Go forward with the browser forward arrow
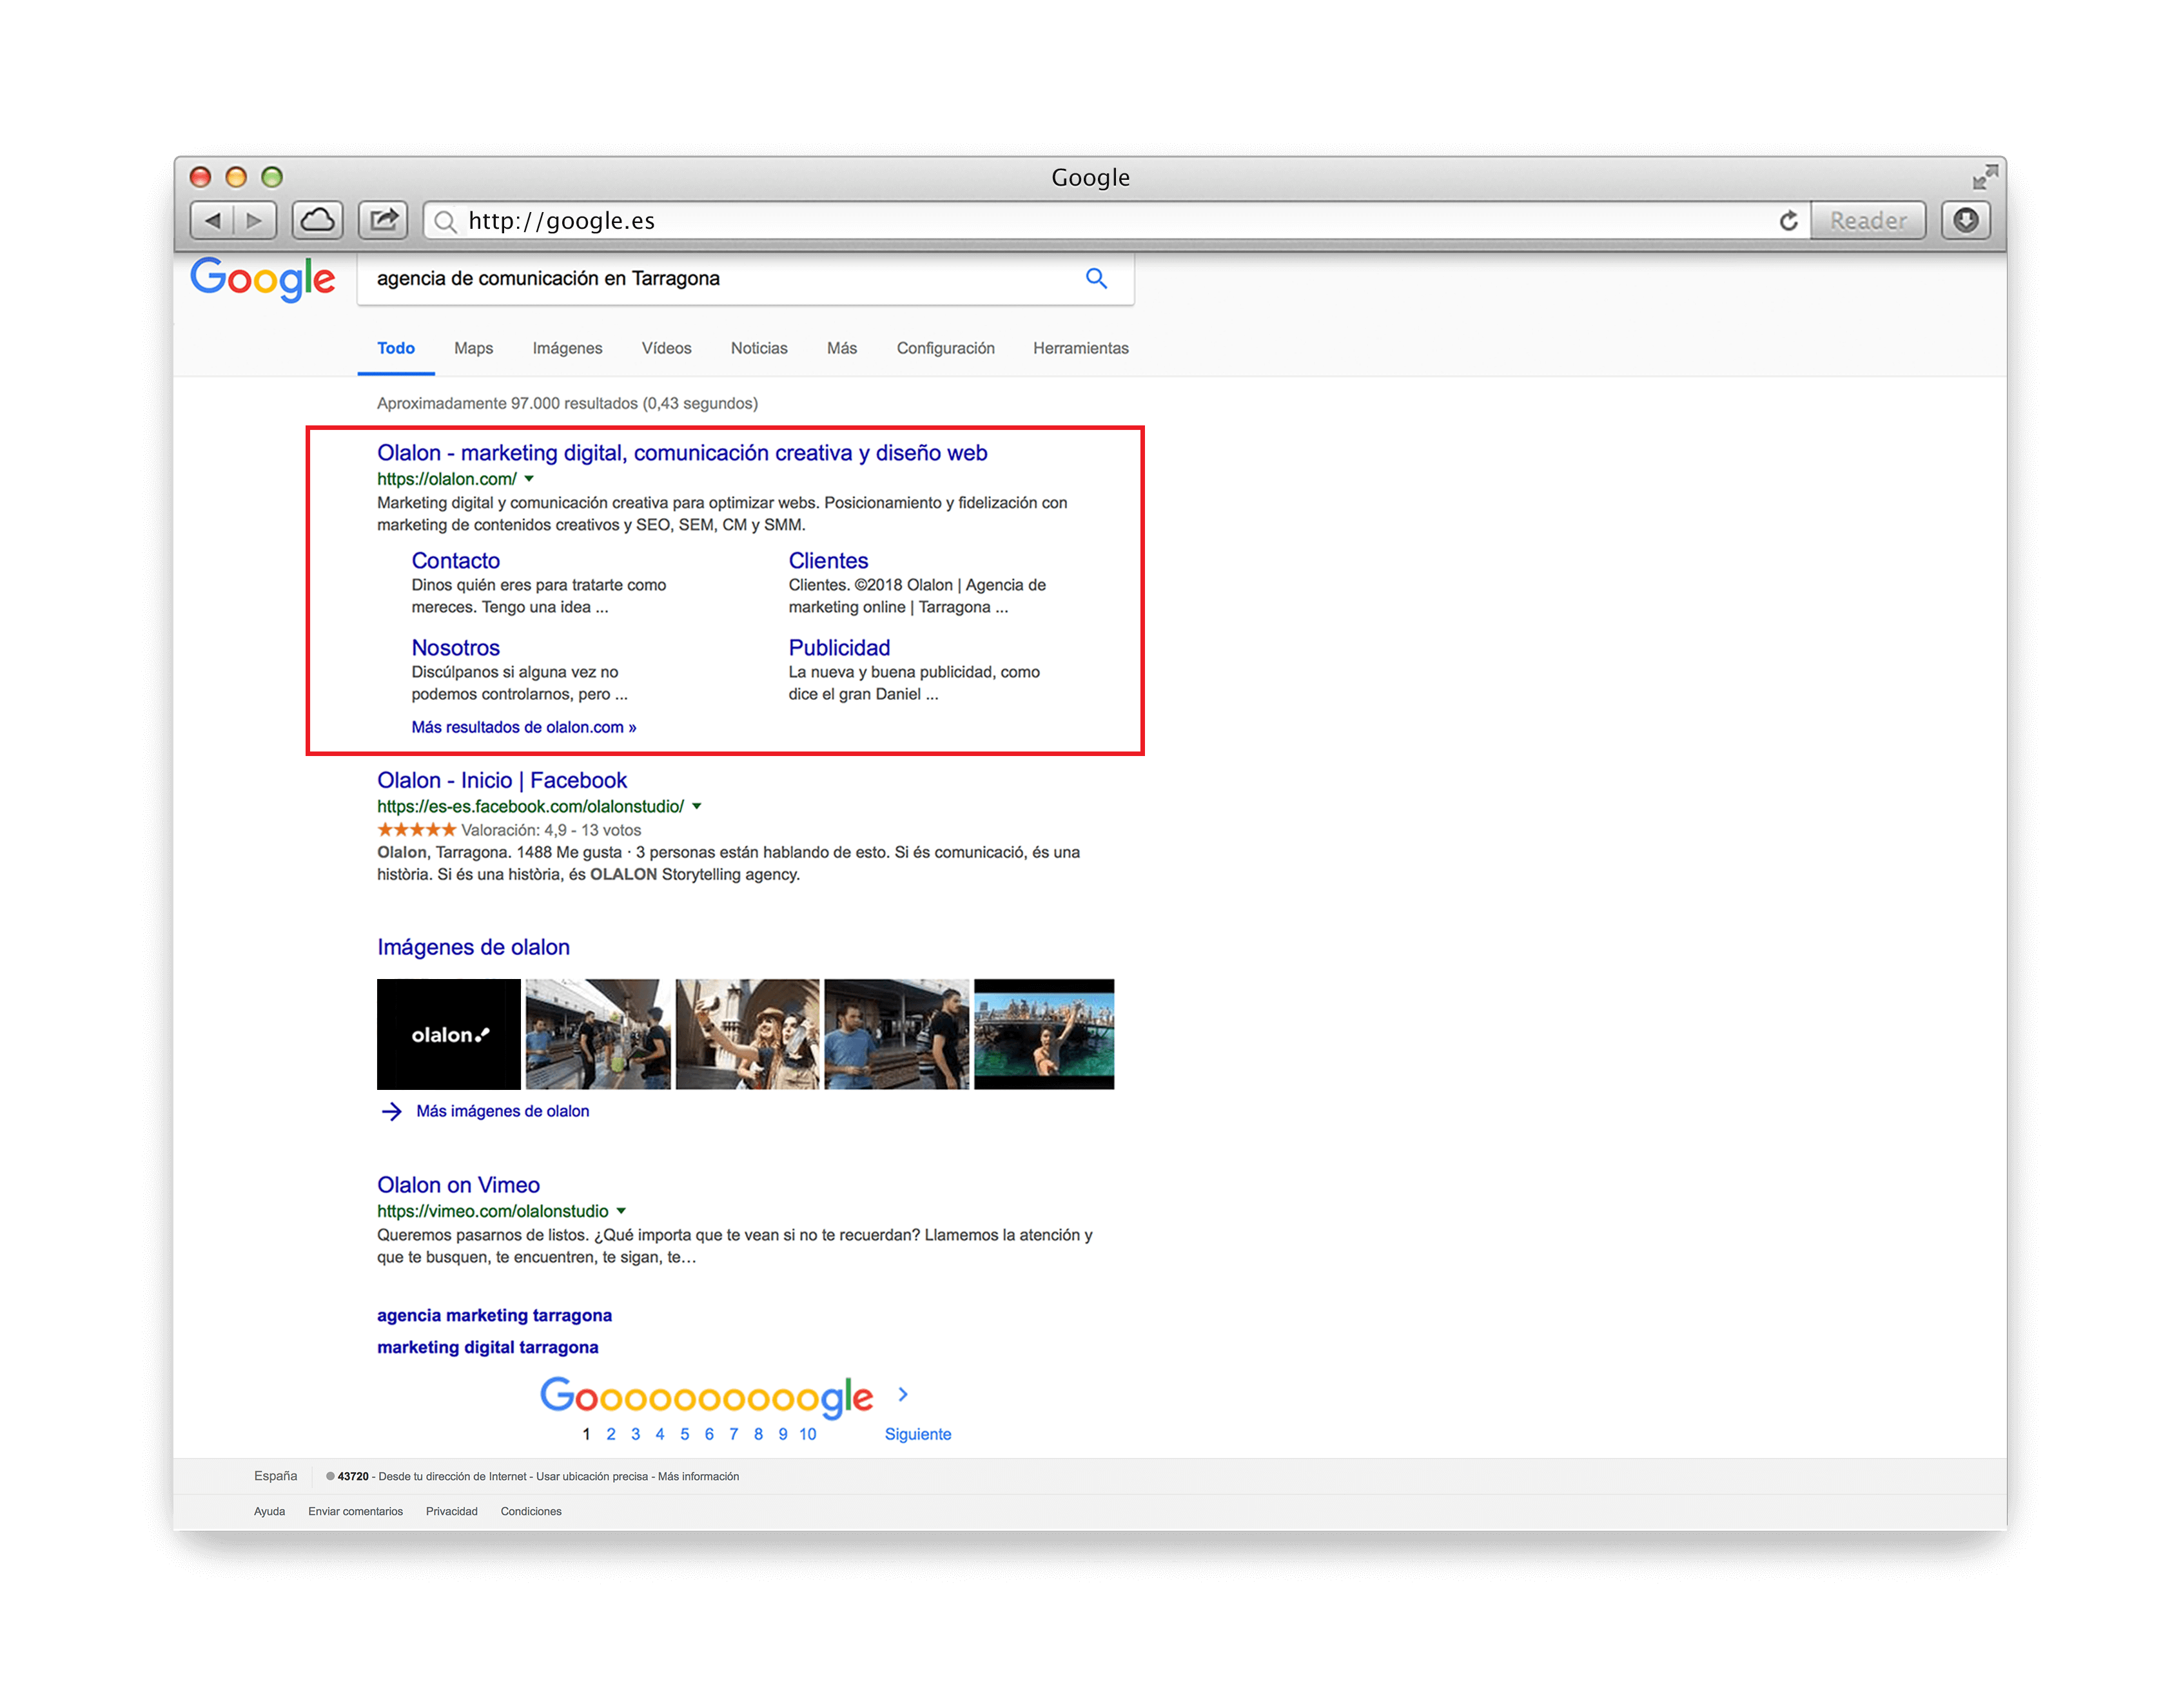Image resolution: width=2181 pixels, height=1708 pixels. pos(255,220)
